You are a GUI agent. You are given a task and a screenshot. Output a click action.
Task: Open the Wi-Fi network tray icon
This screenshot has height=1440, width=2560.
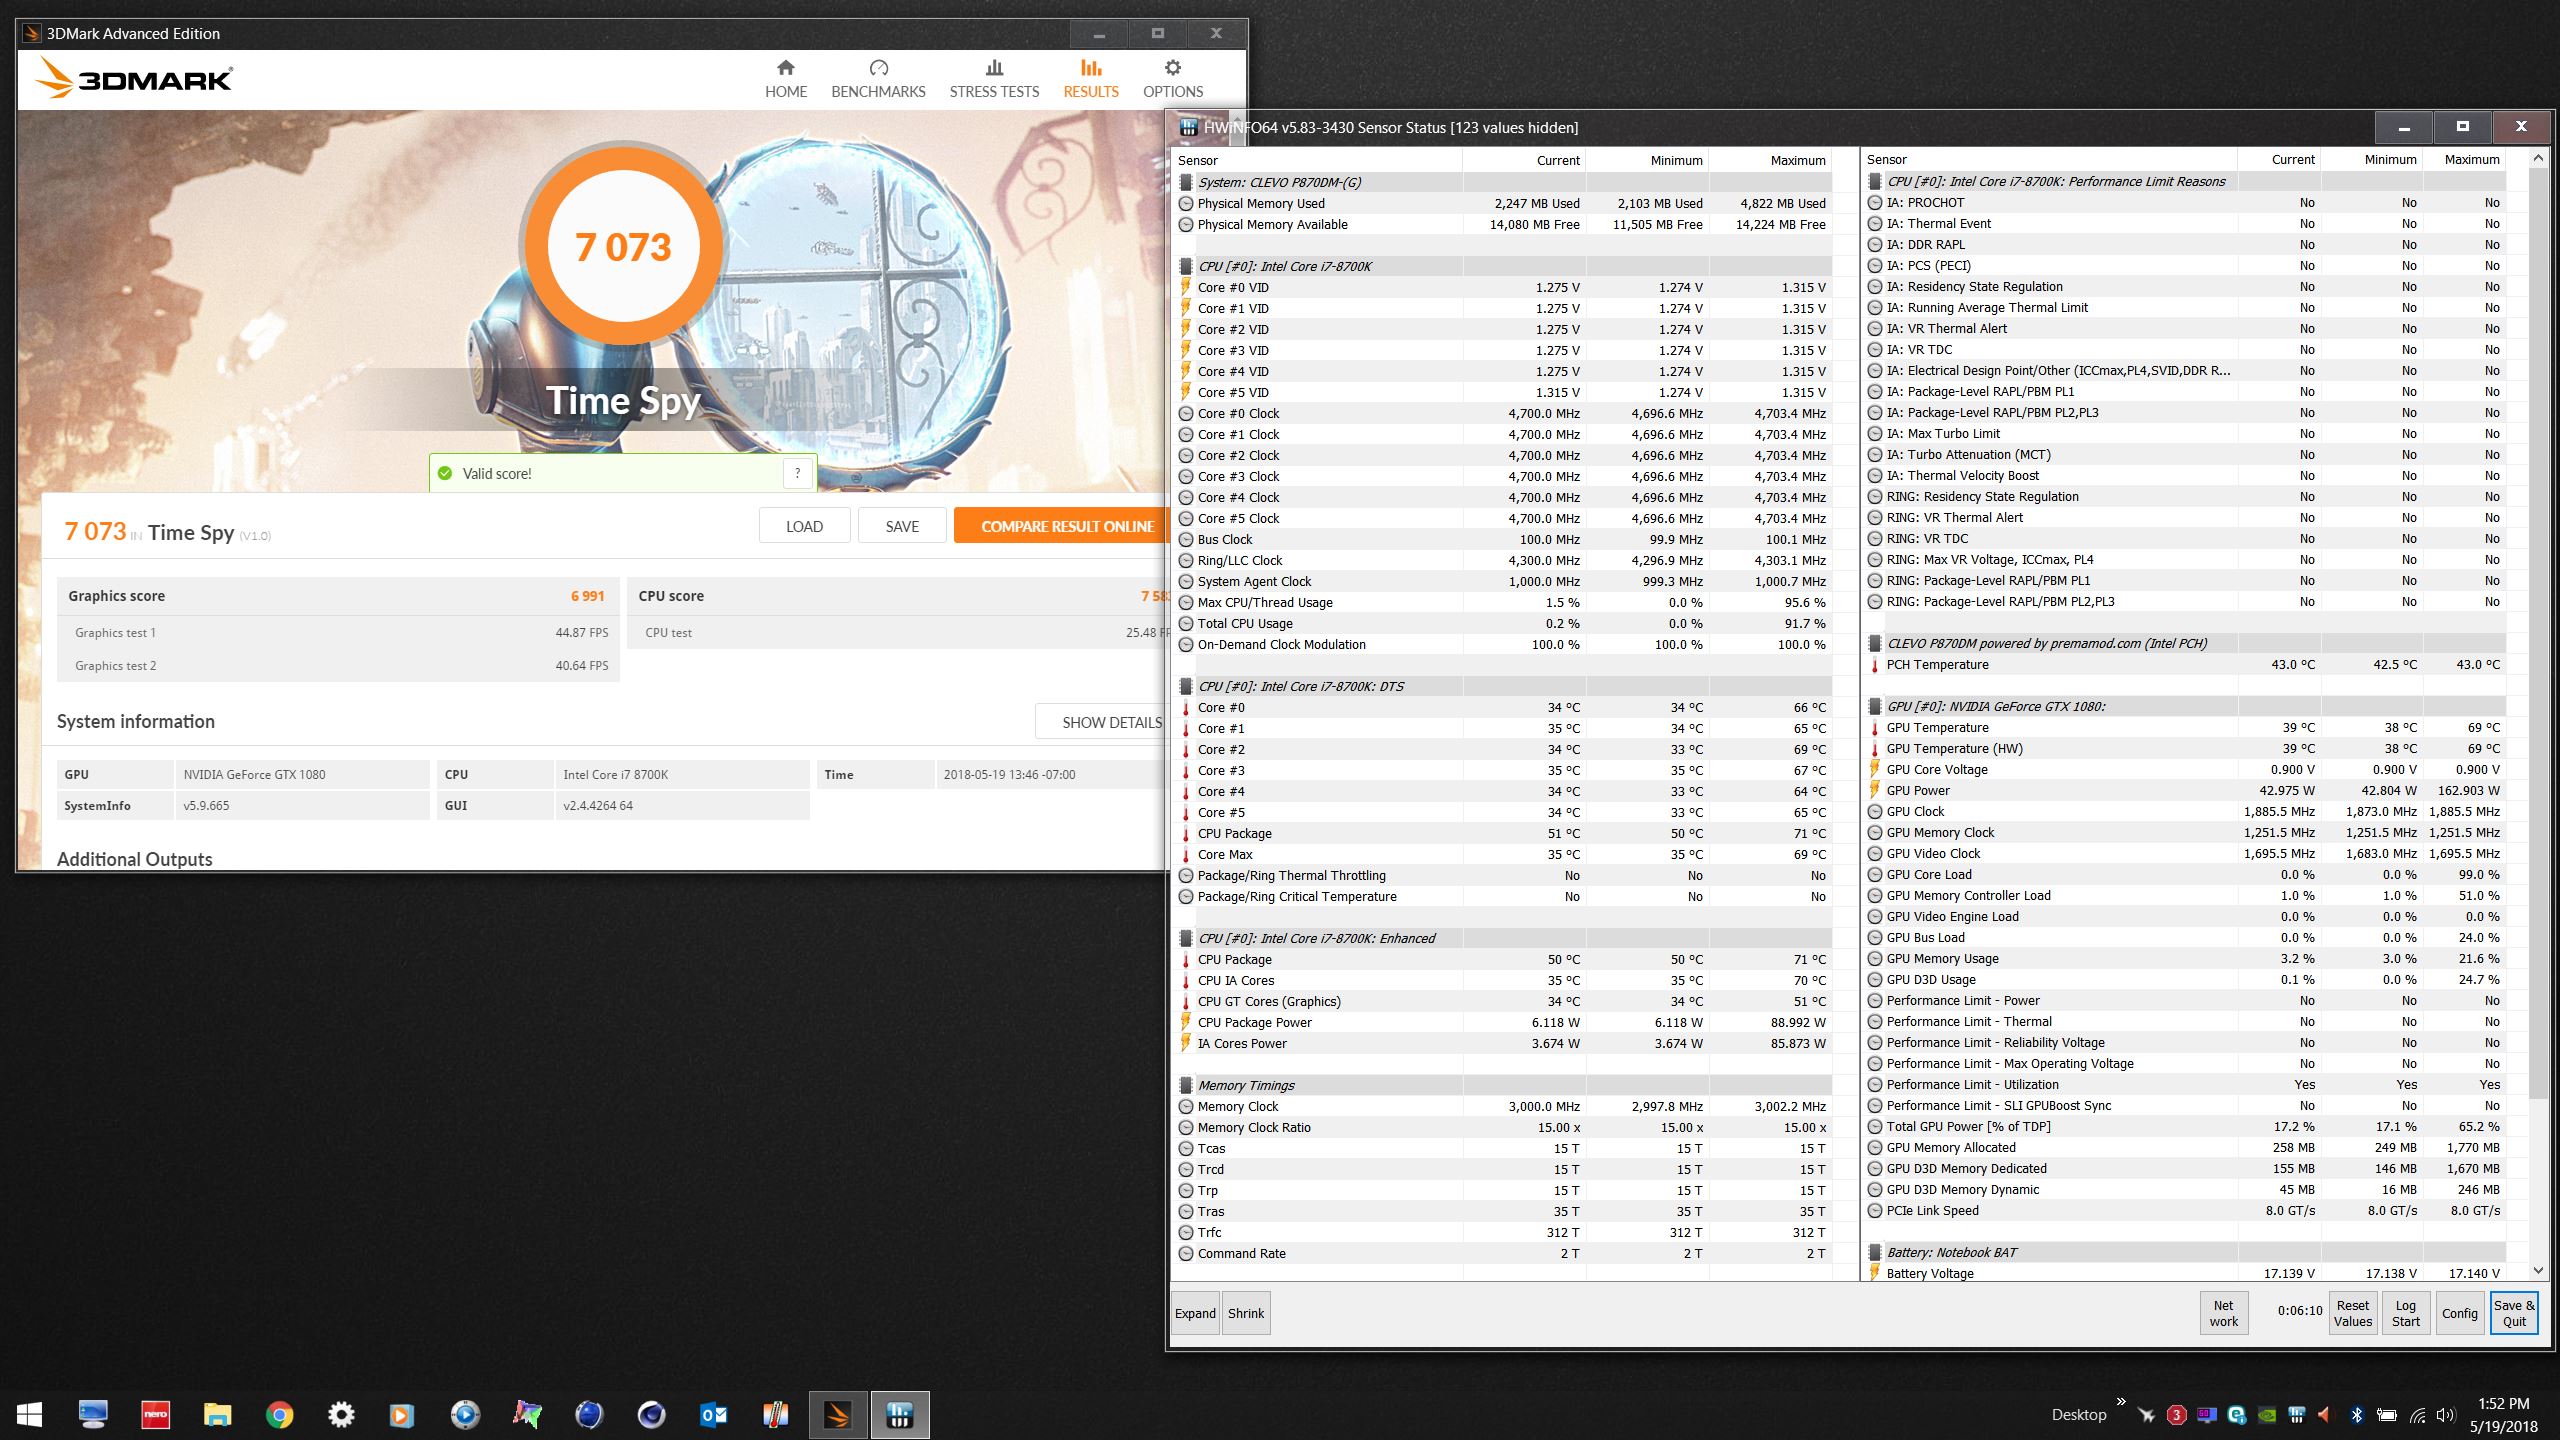pos(2417,1415)
